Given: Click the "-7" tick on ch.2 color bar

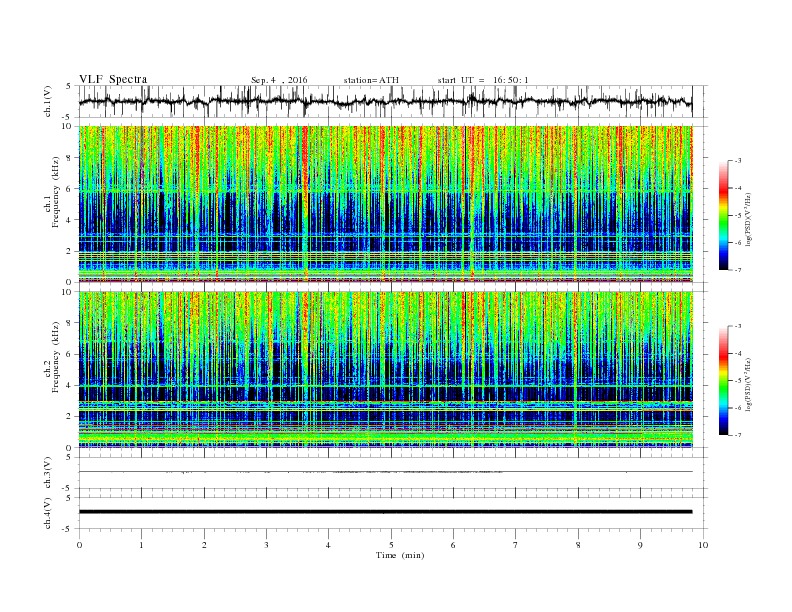Looking at the screenshot, I should tap(737, 435).
